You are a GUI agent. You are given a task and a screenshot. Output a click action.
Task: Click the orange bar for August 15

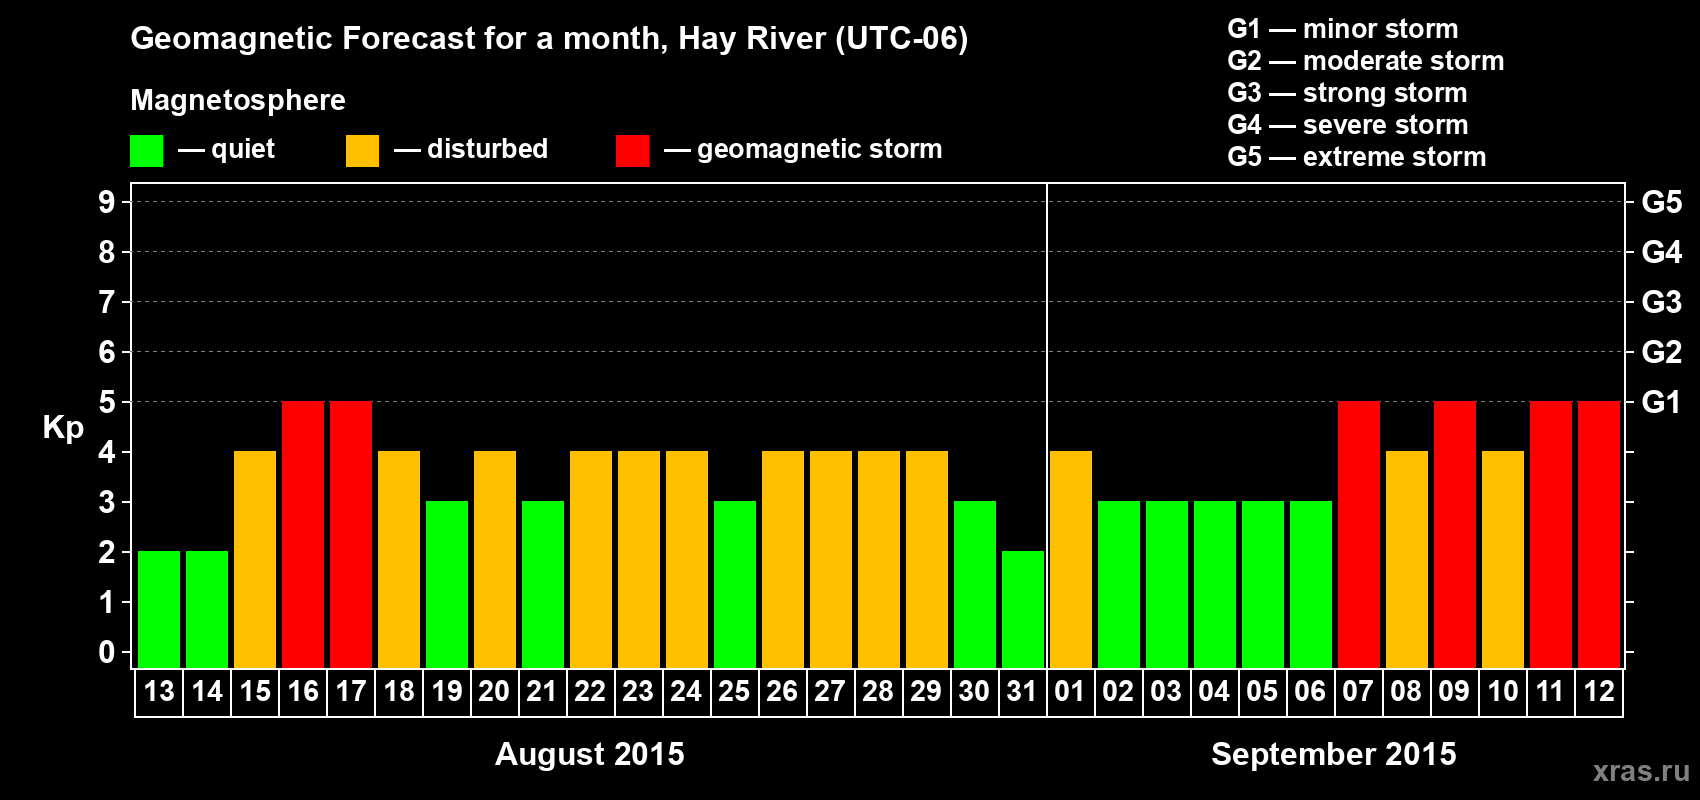coord(255,559)
